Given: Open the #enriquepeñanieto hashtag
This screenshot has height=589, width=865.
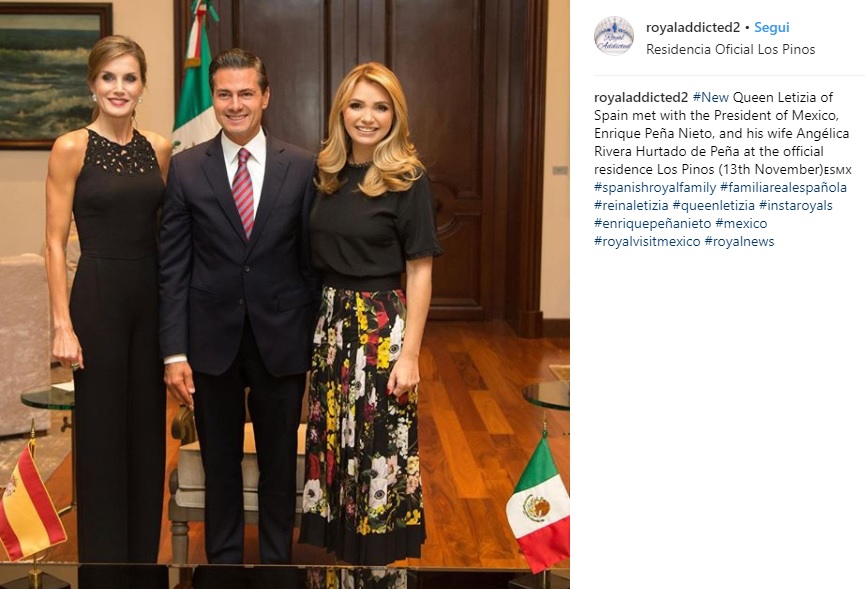Looking at the screenshot, I should [x=653, y=223].
